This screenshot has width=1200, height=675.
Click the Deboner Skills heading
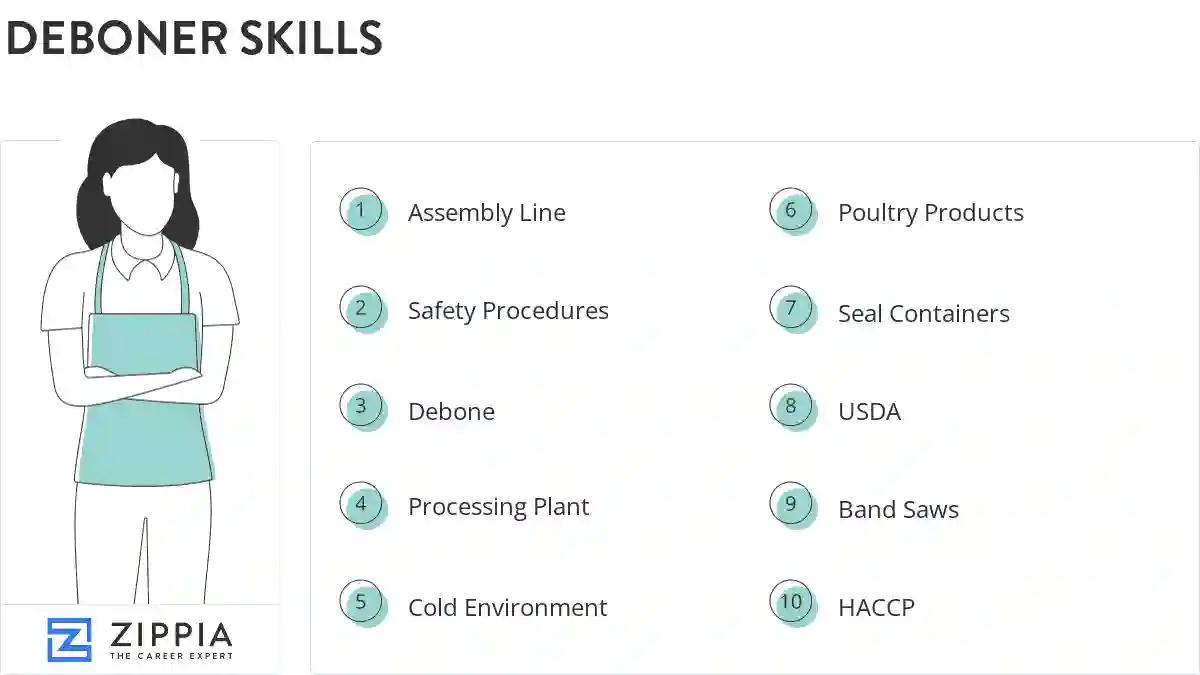[194, 38]
